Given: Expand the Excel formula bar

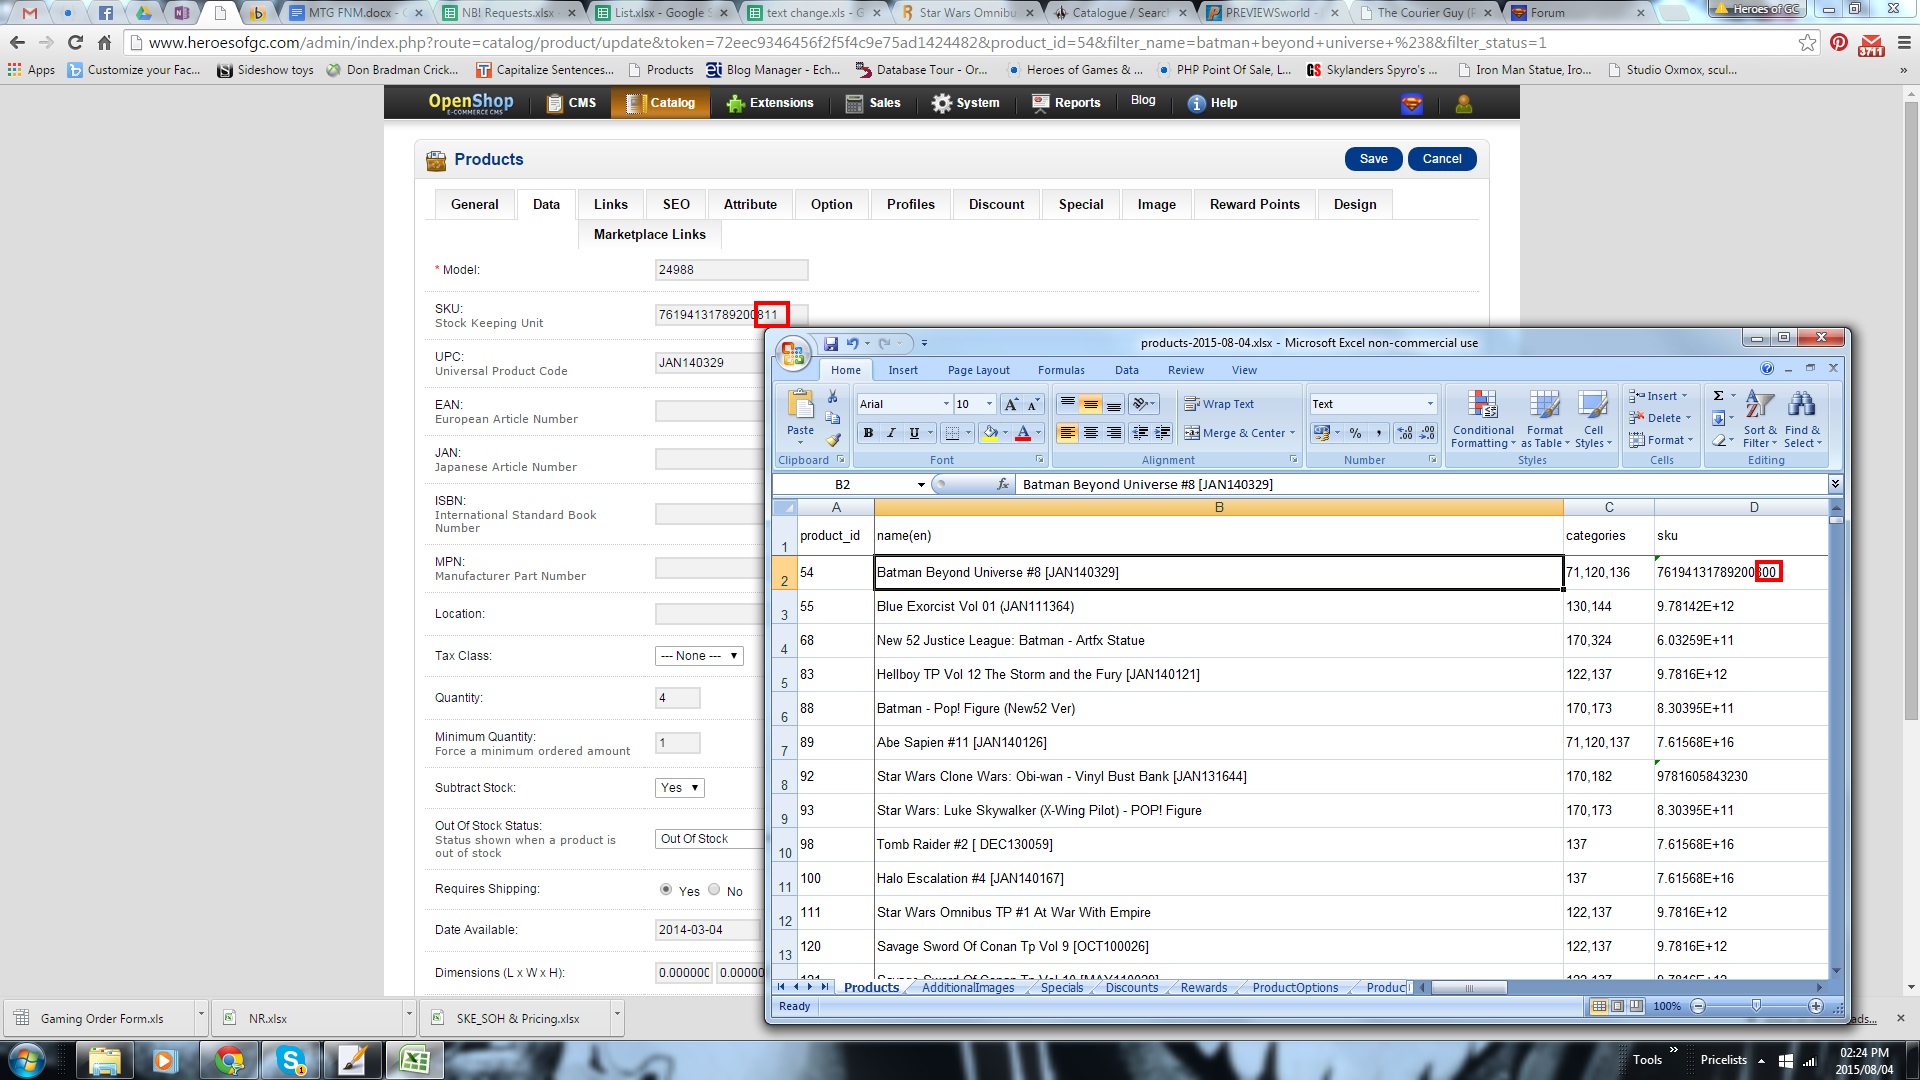Looking at the screenshot, I should coord(1835,484).
